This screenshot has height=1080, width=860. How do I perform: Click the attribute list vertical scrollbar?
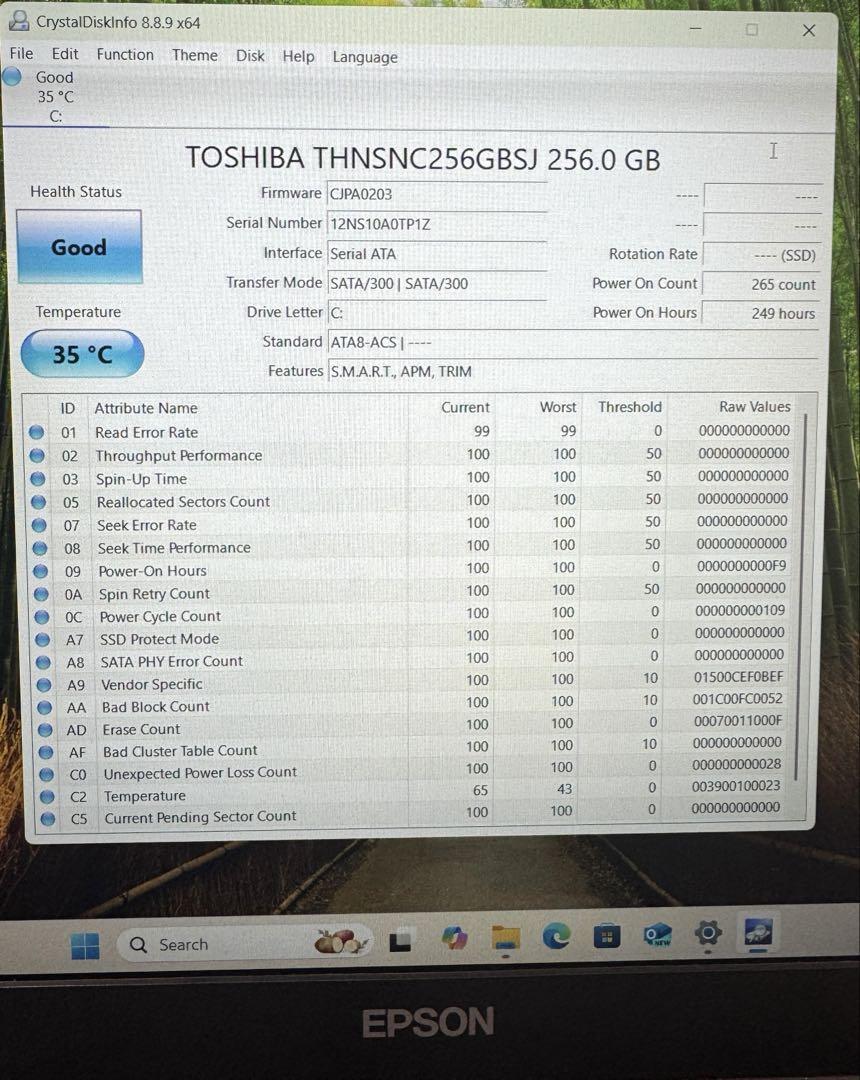801,599
